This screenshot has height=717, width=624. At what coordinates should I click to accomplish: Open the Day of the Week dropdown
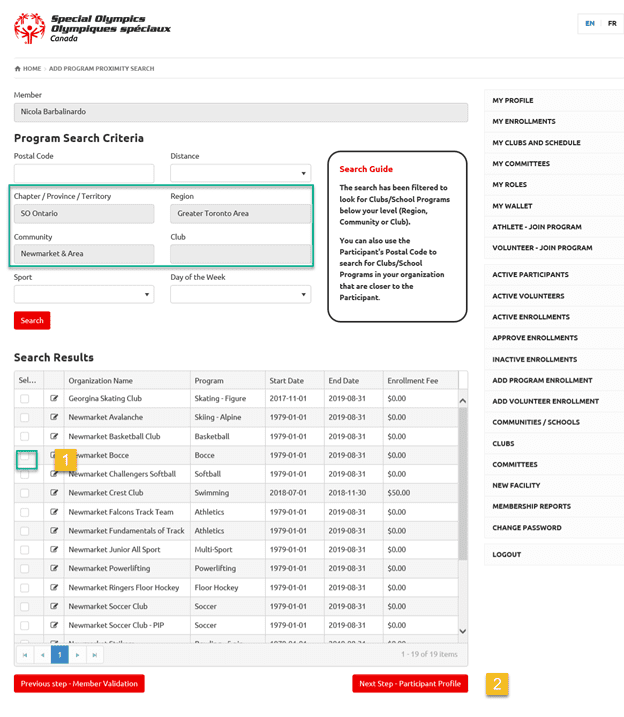tap(240, 294)
